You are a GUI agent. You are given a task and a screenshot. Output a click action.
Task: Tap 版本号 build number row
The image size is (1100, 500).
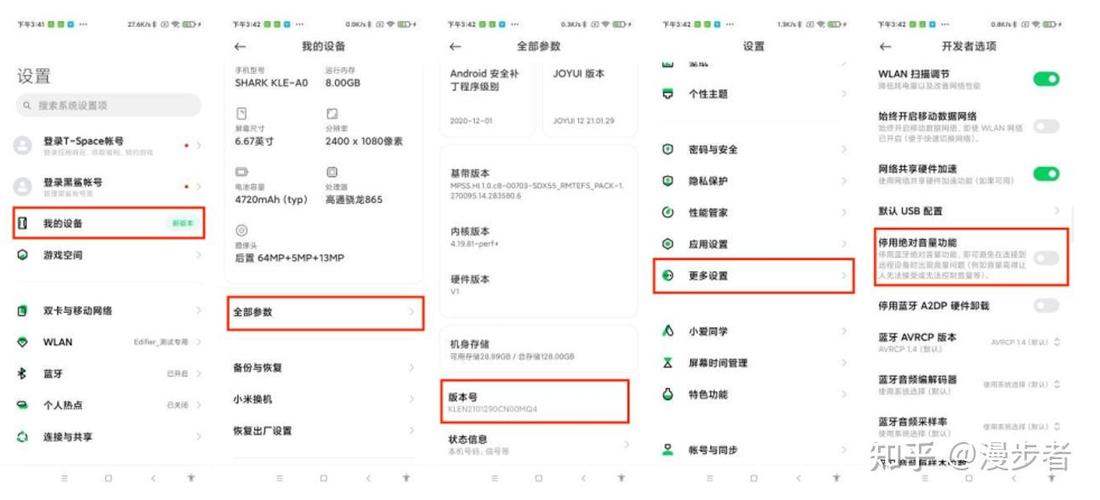point(535,401)
